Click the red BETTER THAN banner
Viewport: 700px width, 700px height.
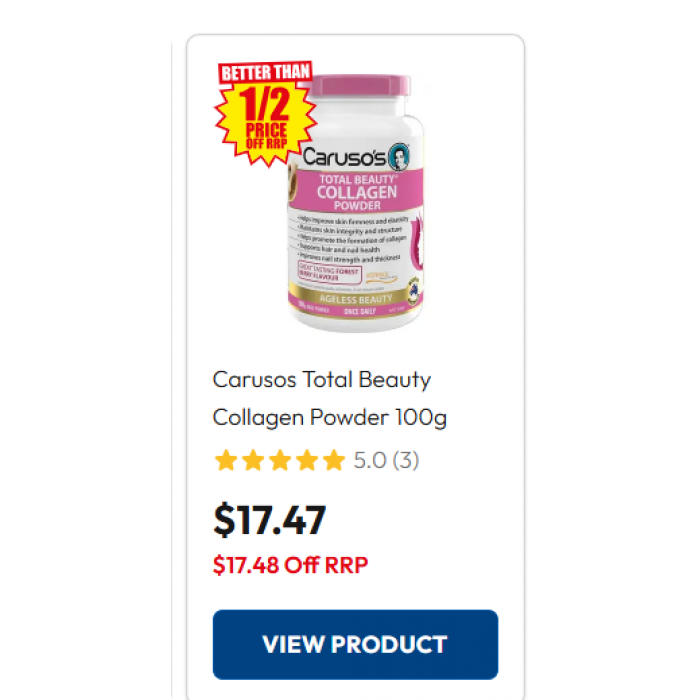pos(265,72)
